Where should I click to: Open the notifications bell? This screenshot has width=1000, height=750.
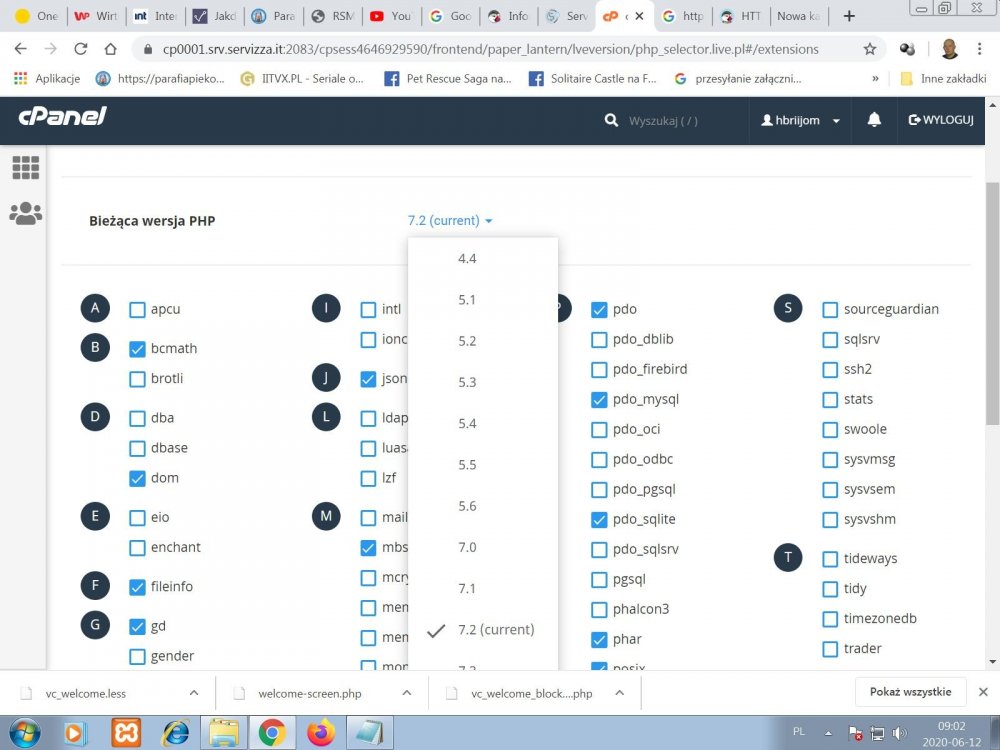874,119
